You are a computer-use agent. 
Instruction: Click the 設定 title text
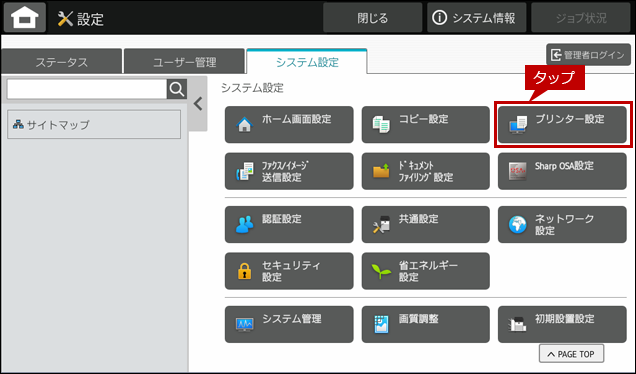coord(90,19)
